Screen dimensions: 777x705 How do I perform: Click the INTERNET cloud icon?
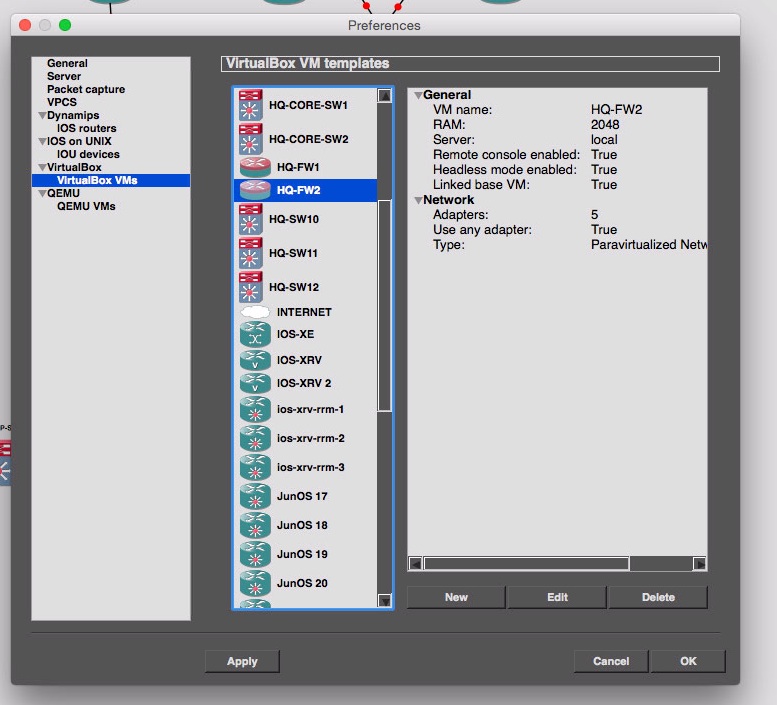tap(255, 312)
